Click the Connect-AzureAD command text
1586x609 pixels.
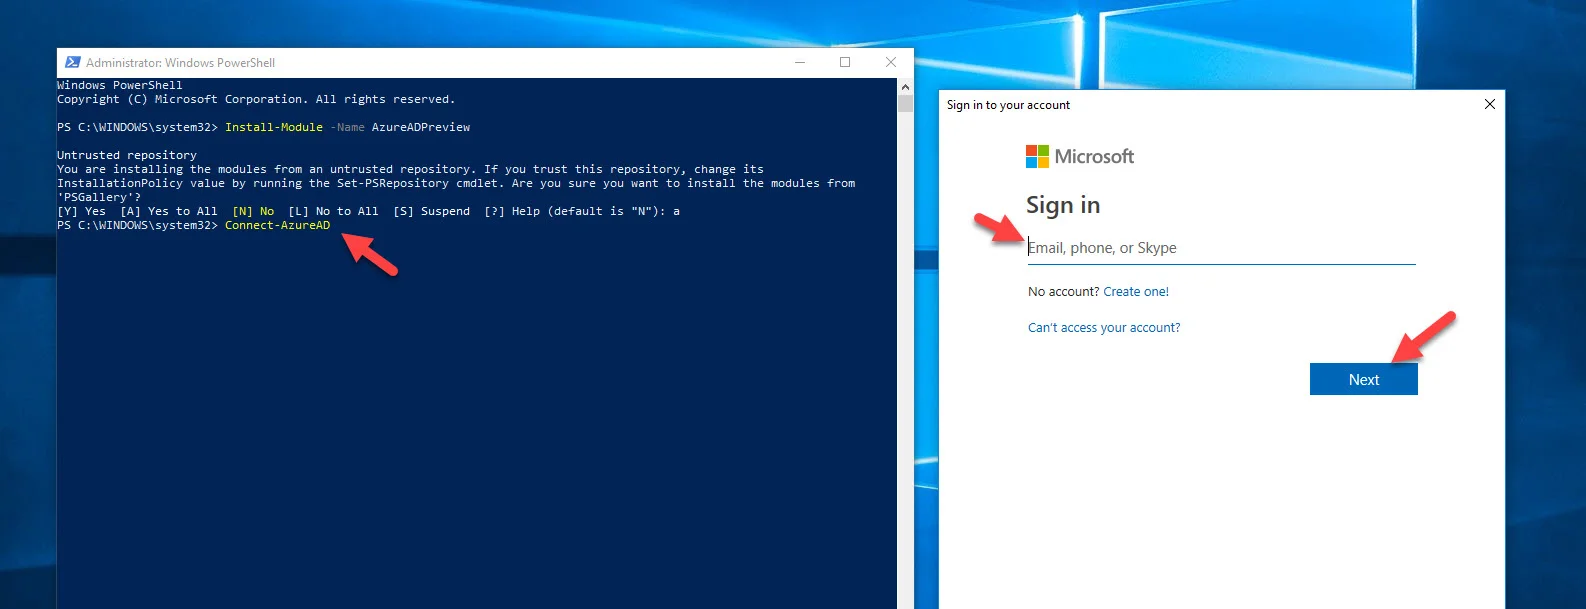pyautogui.click(x=277, y=225)
